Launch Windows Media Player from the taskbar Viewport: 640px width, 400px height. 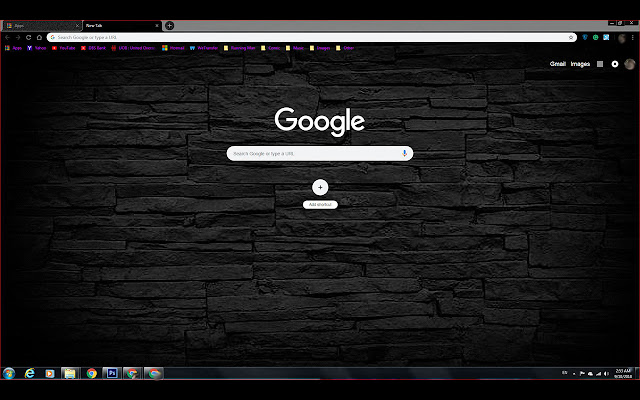pos(50,373)
